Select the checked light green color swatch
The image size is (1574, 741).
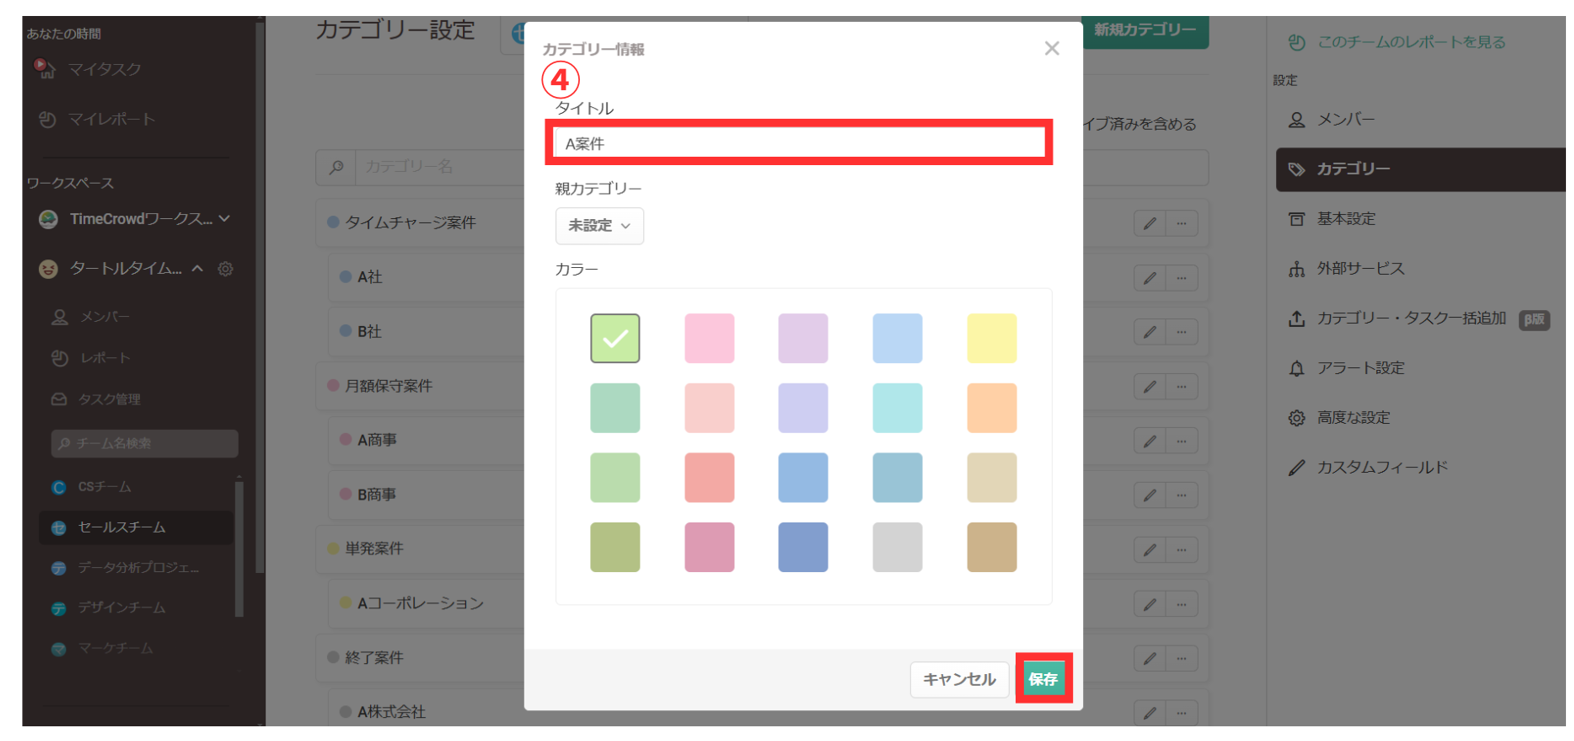(x=615, y=338)
